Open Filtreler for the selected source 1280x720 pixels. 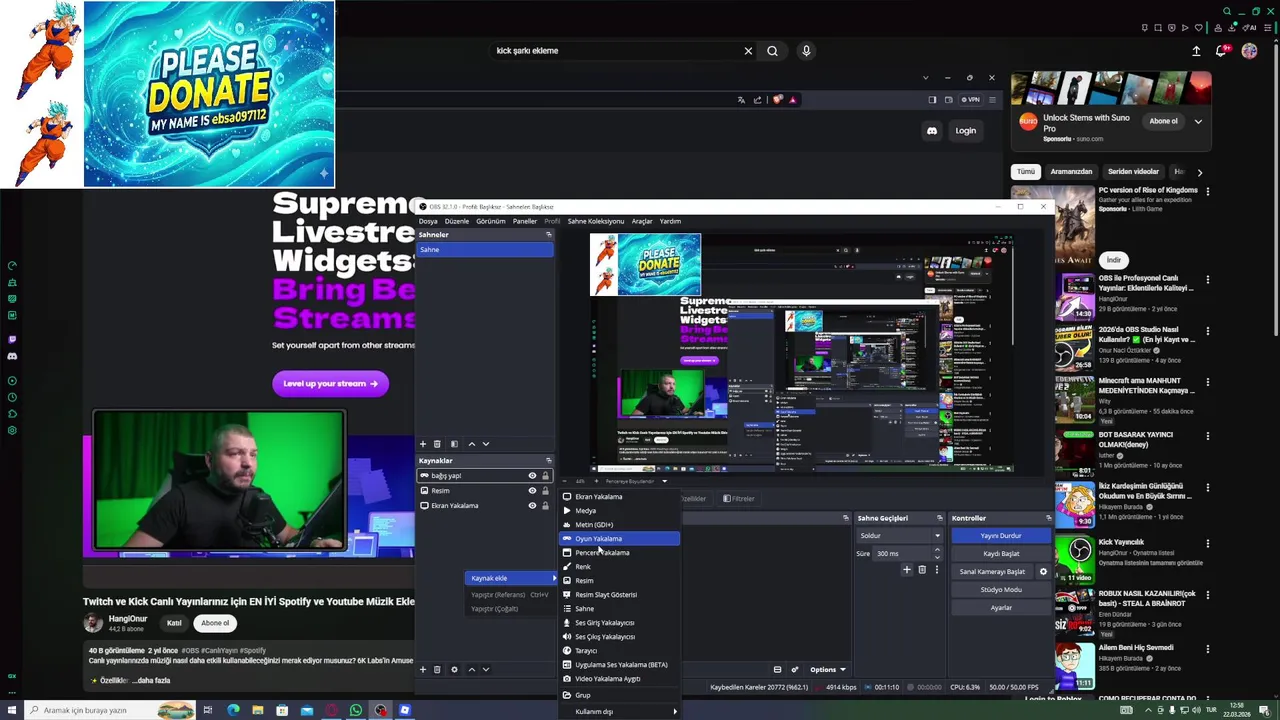pos(739,498)
